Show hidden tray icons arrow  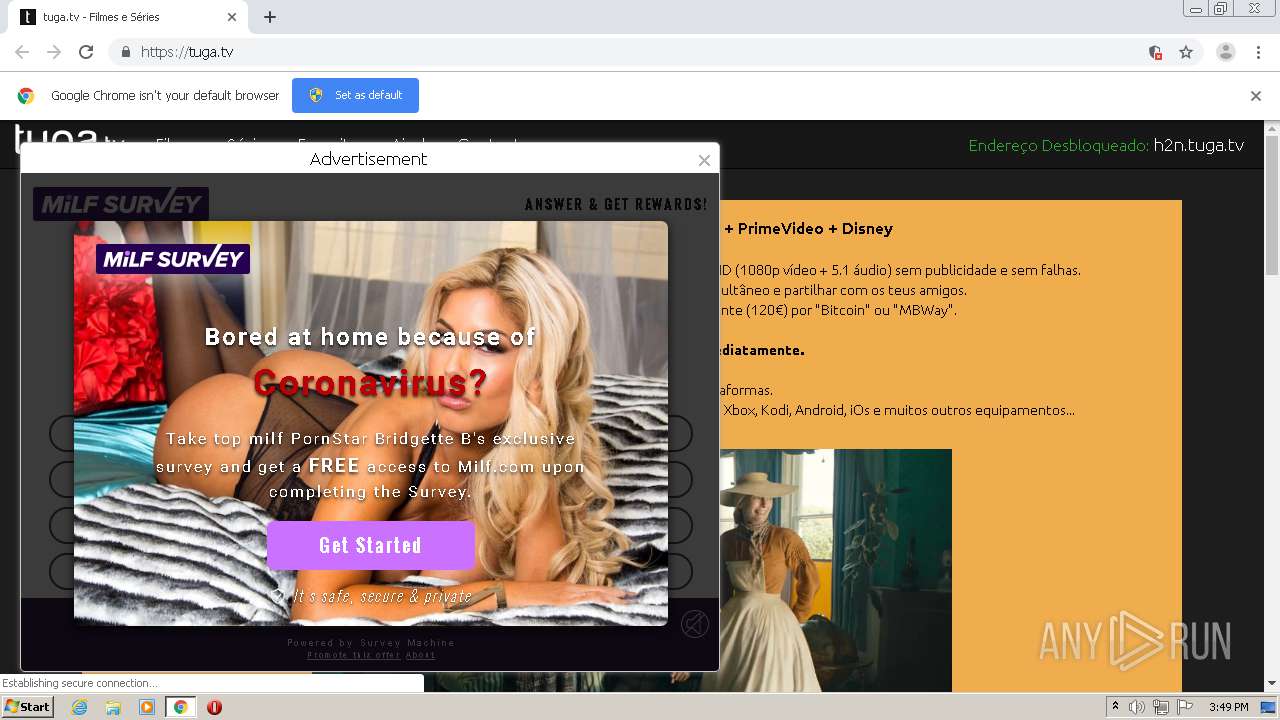(1115, 707)
